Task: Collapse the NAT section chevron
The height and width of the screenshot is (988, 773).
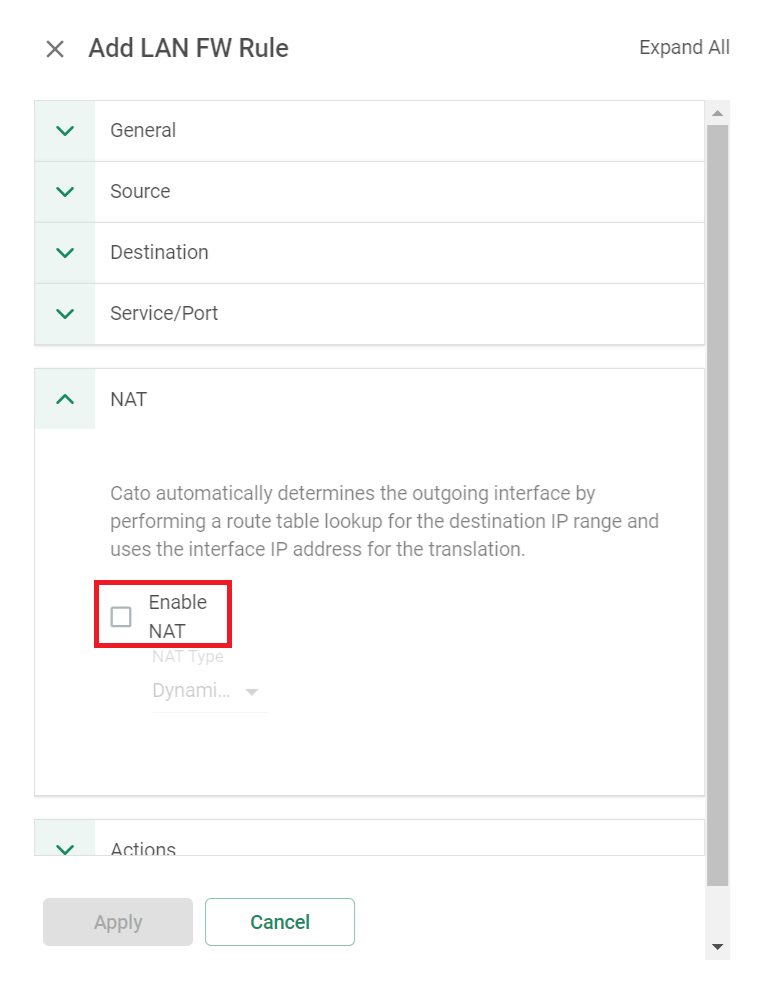Action: tap(65, 399)
